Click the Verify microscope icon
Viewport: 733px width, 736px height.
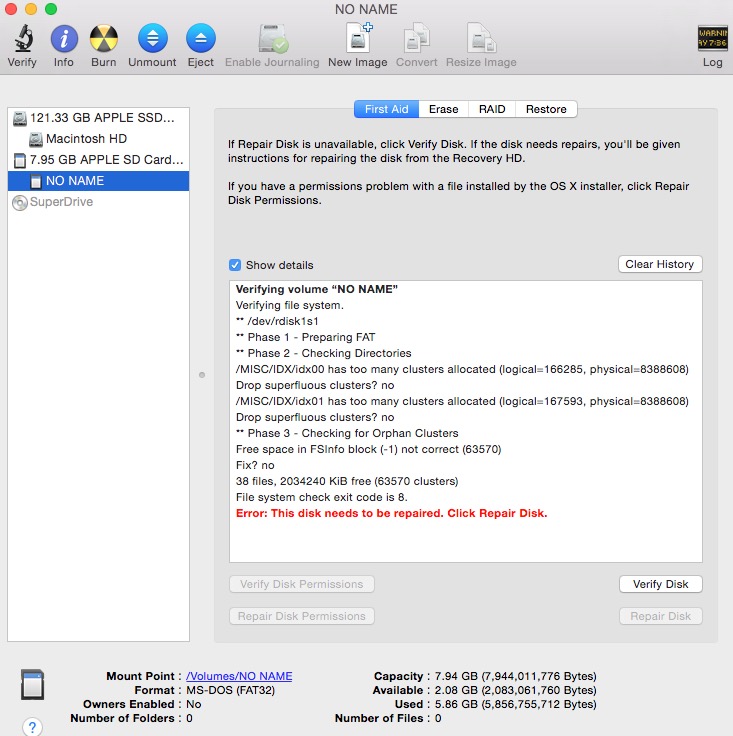(x=23, y=38)
